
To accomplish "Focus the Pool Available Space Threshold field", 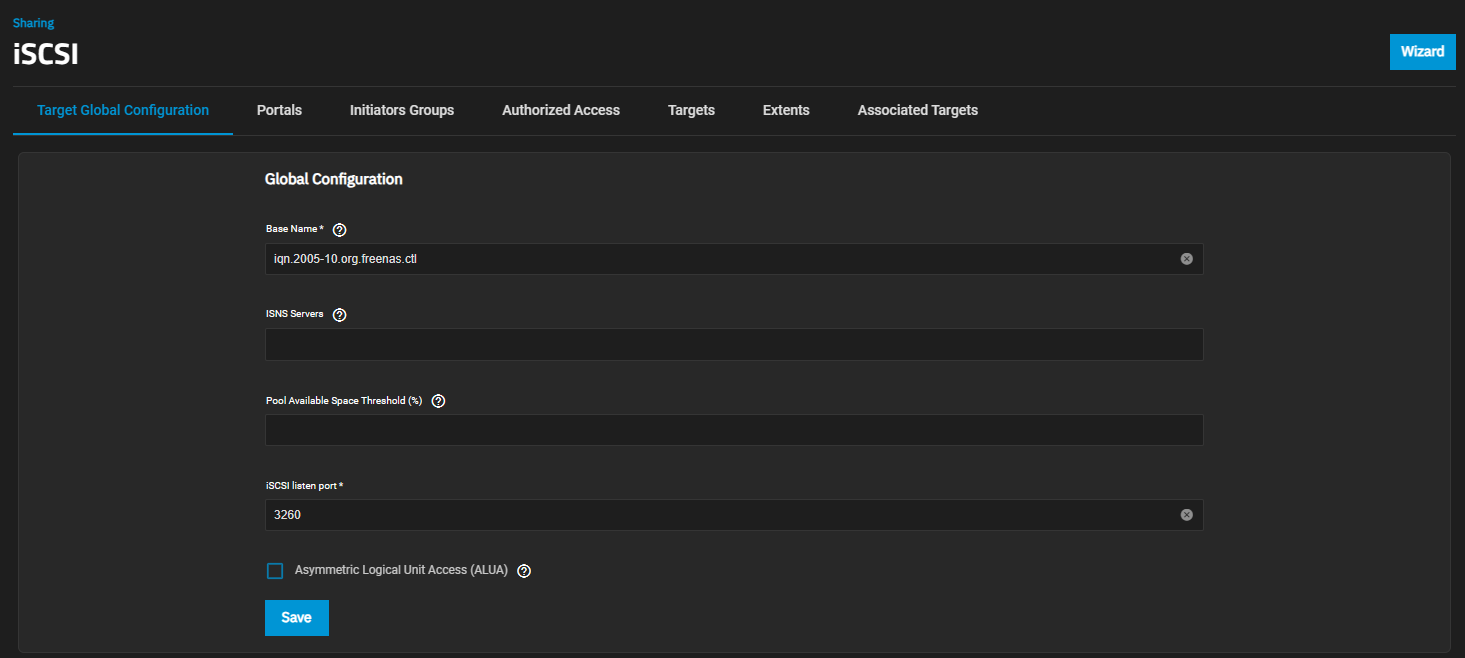I will [x=733, y=430].
